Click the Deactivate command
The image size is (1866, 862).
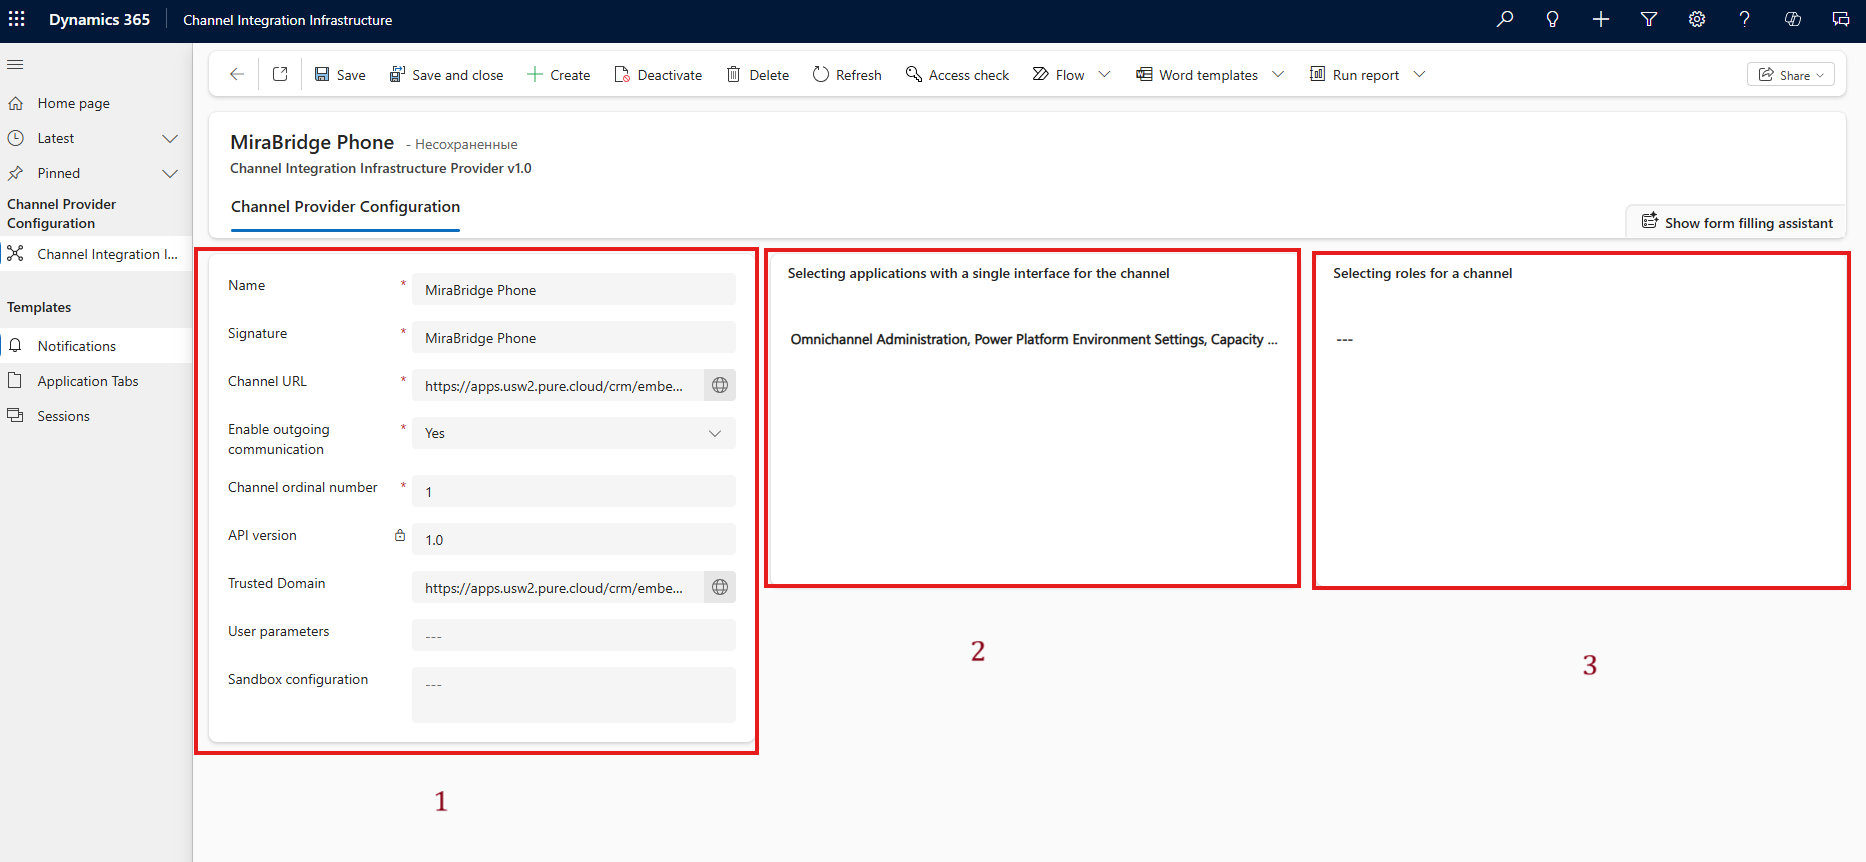pos(658,75)
